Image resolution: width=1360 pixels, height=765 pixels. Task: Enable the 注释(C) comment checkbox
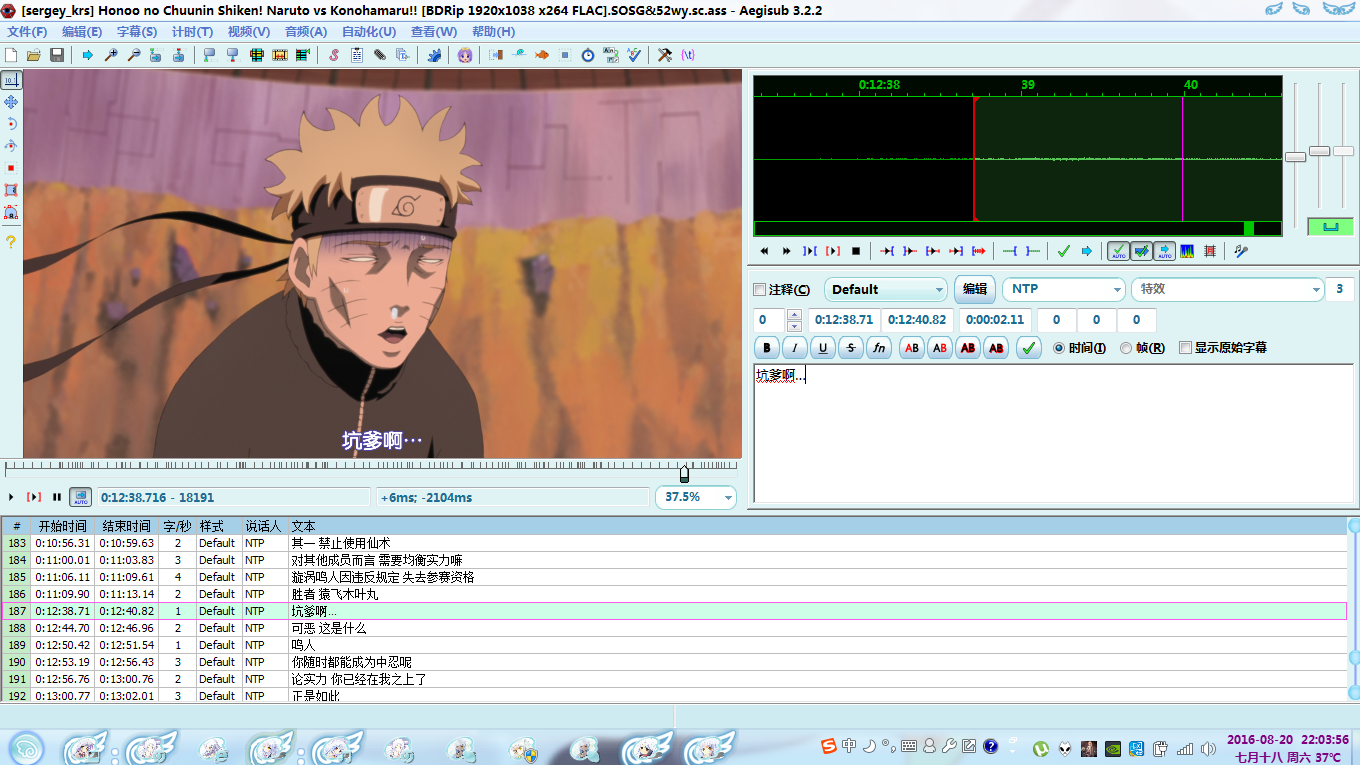(759, 290)
